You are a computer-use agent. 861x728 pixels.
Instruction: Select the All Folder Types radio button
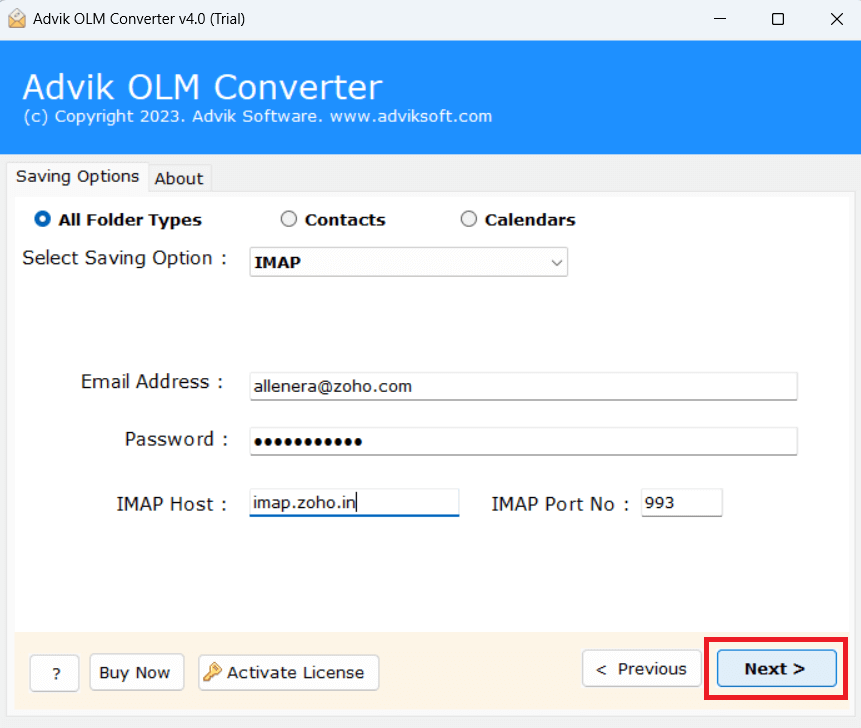pyautogui.click(x=42, y=219)
